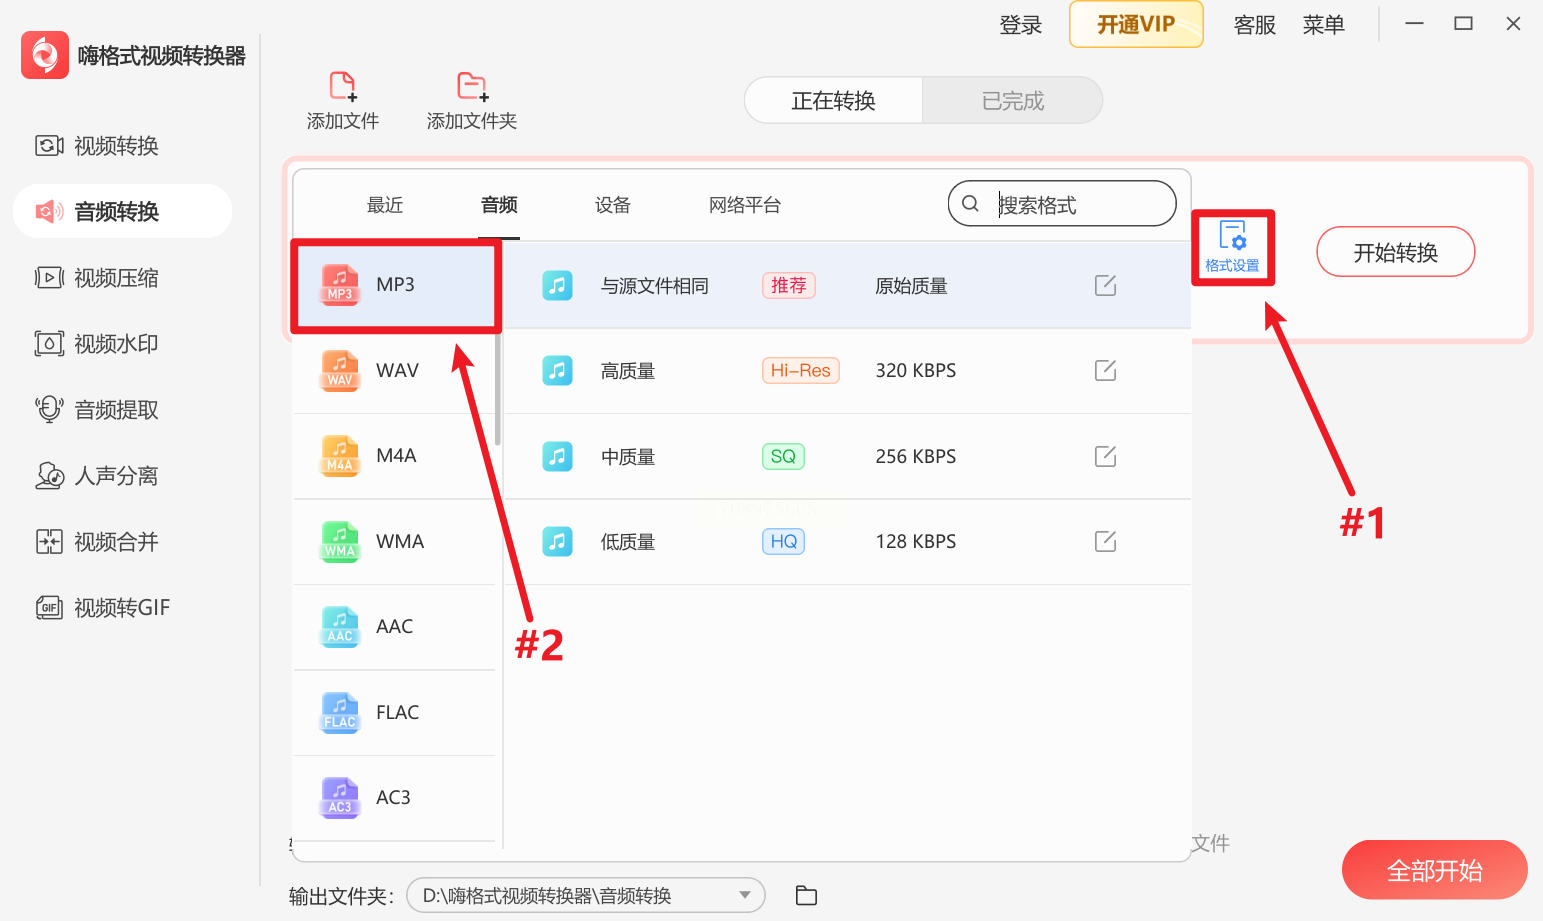Screen dimensions: 1543x921
Task: Click the Add Folder icon
Action: 471,87
